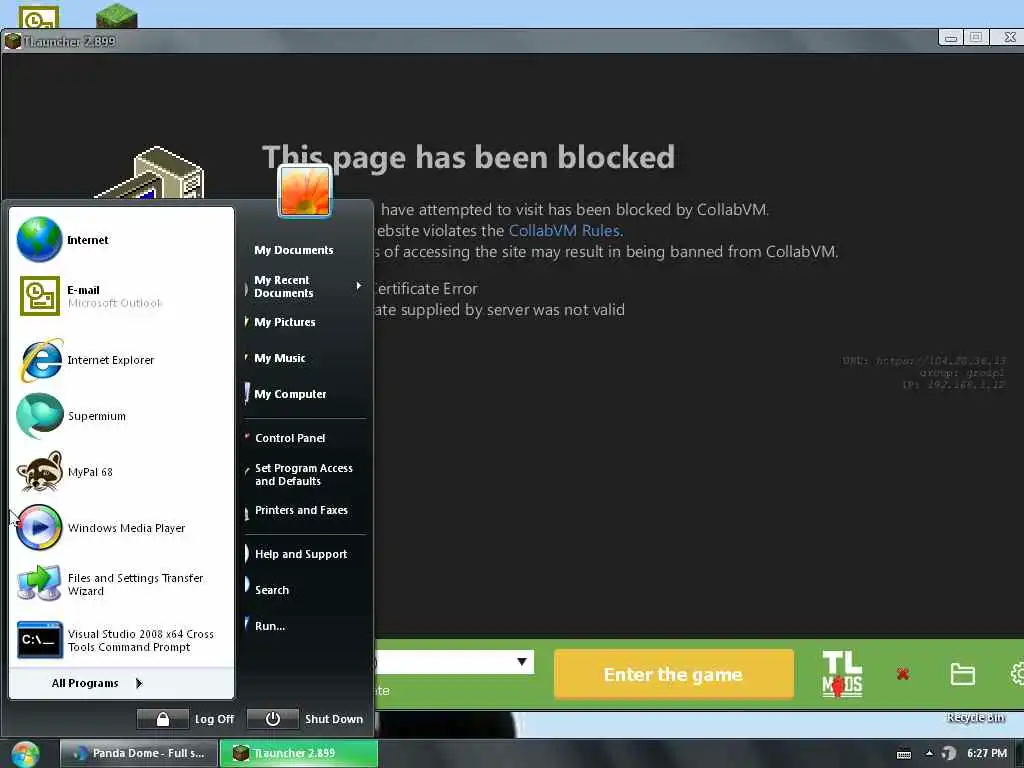The height and width of the screenshot is (768, 1024).
Task: Switch to Panda Dome taskbar button
Action: [x=139, y=753]
